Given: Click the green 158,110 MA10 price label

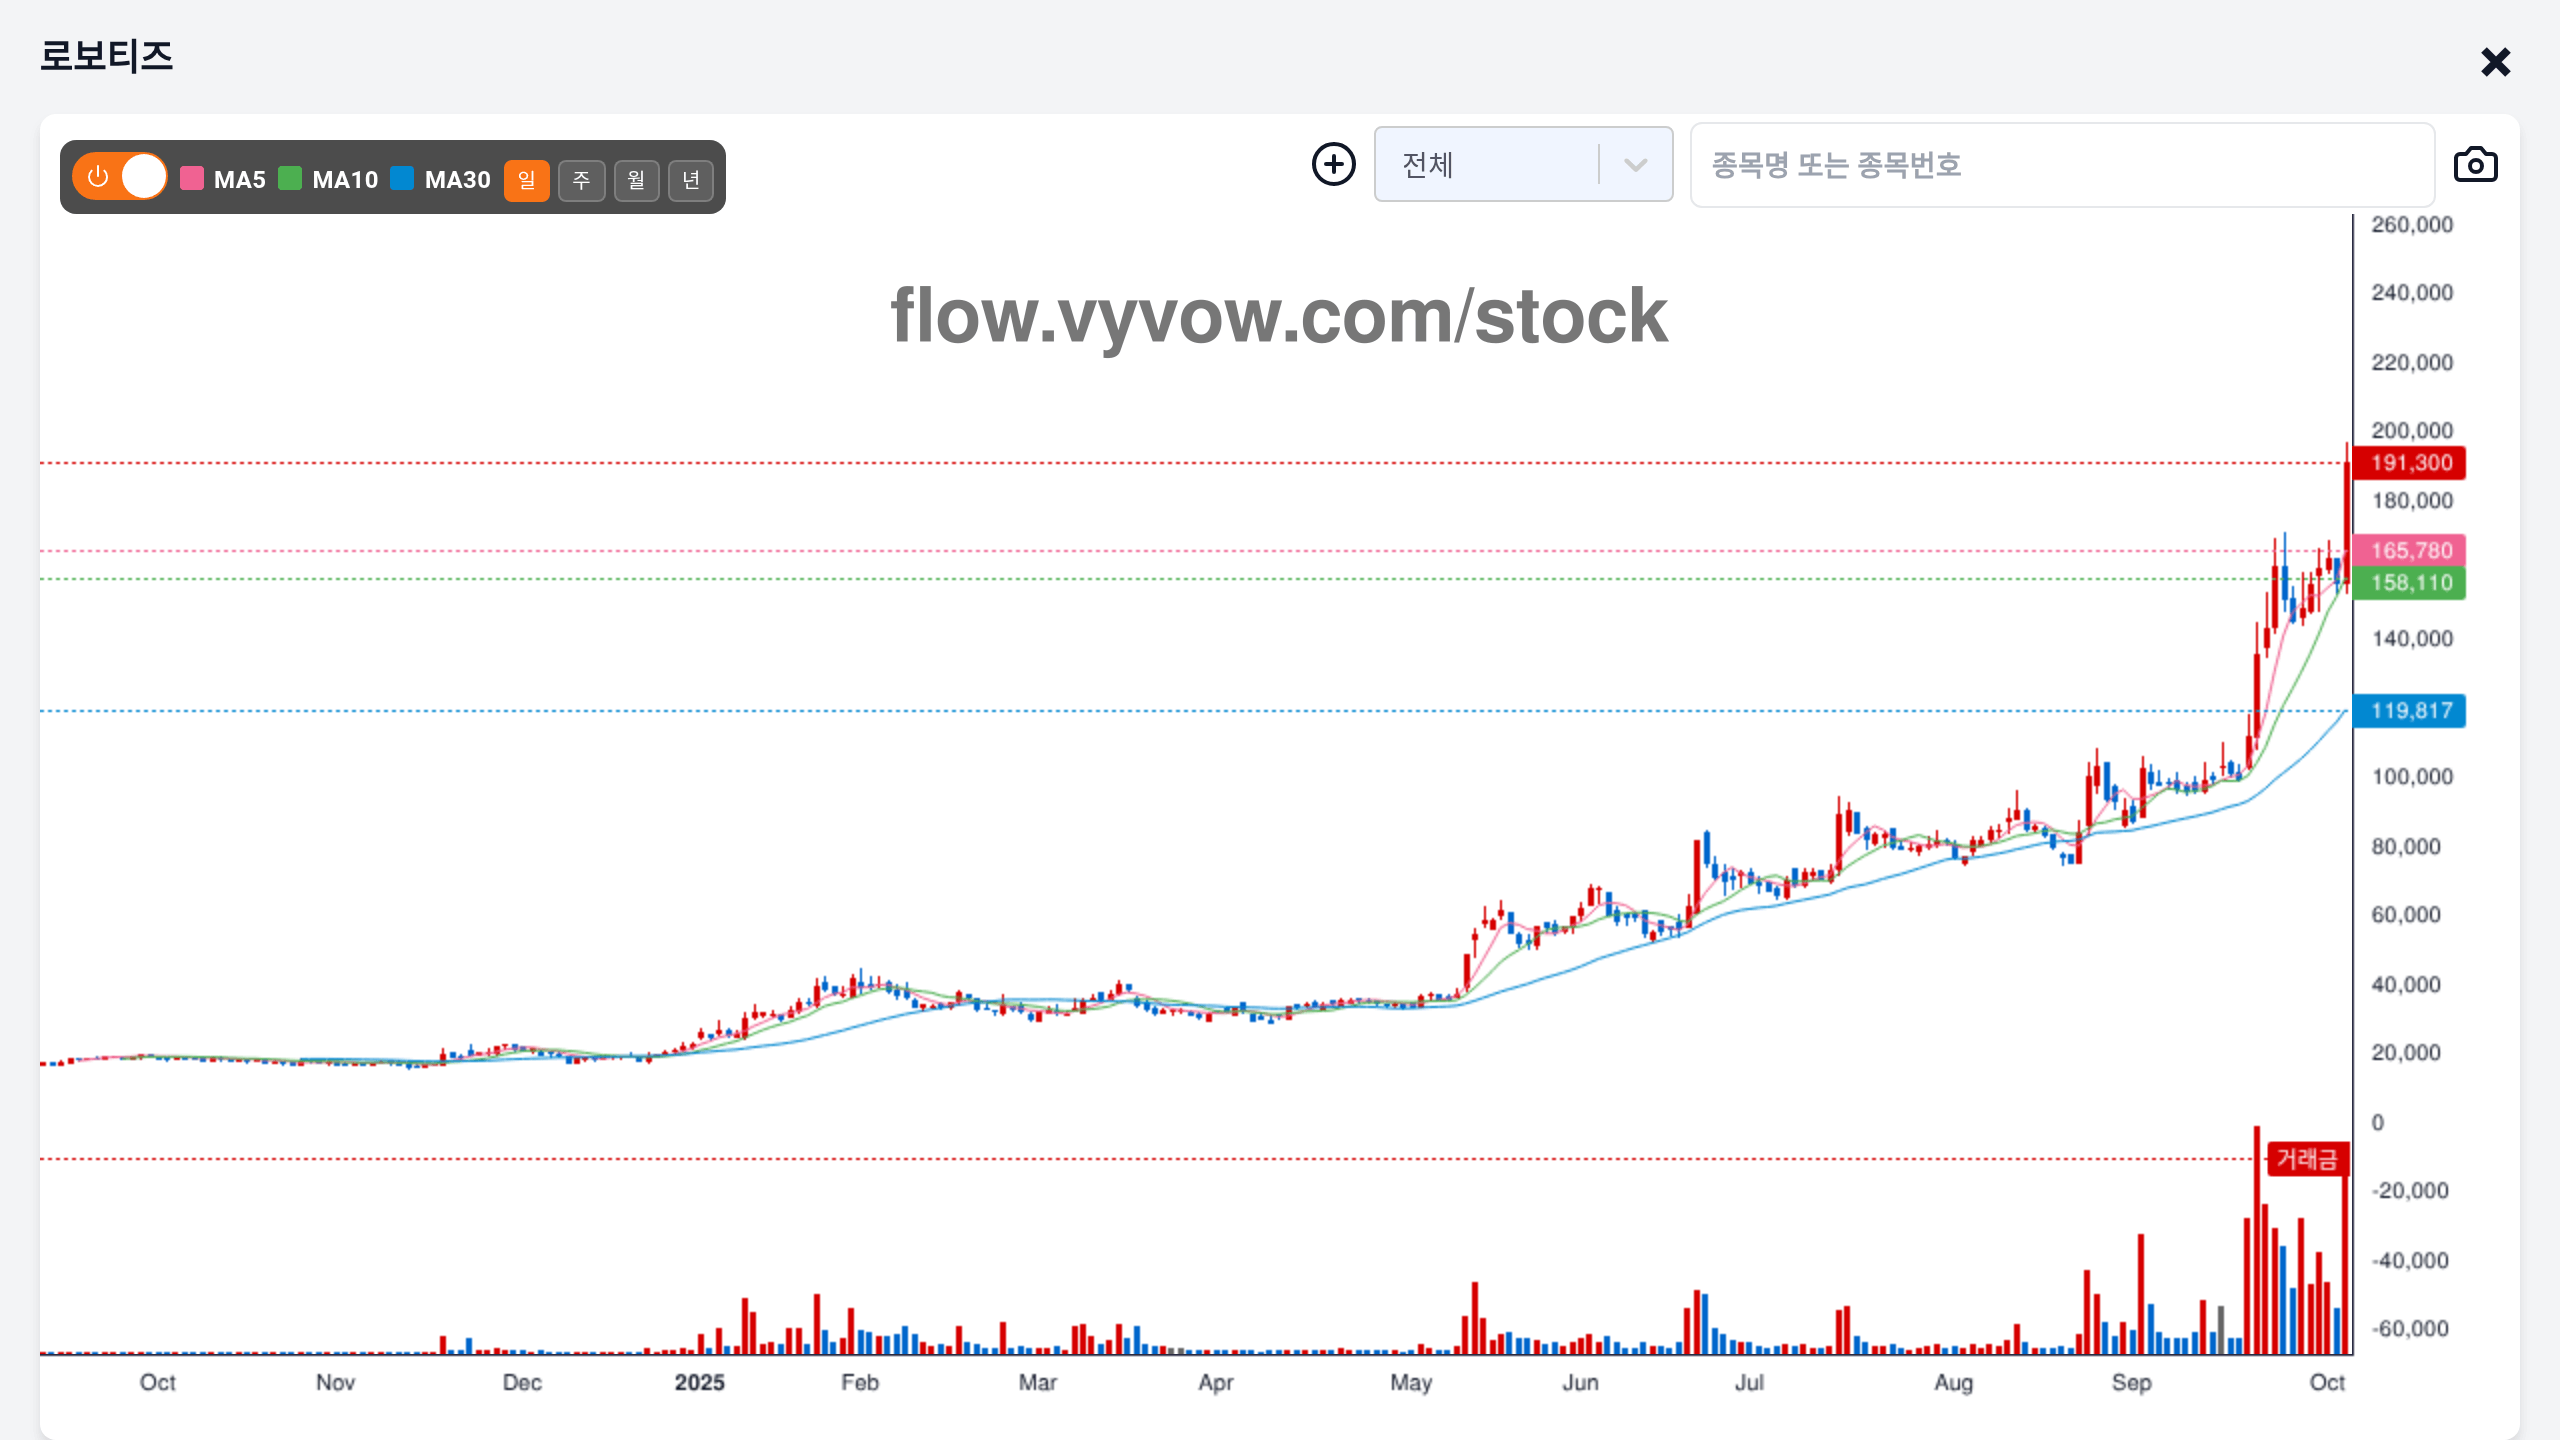Looking at the screenshot, I should tap(2409, 583).
